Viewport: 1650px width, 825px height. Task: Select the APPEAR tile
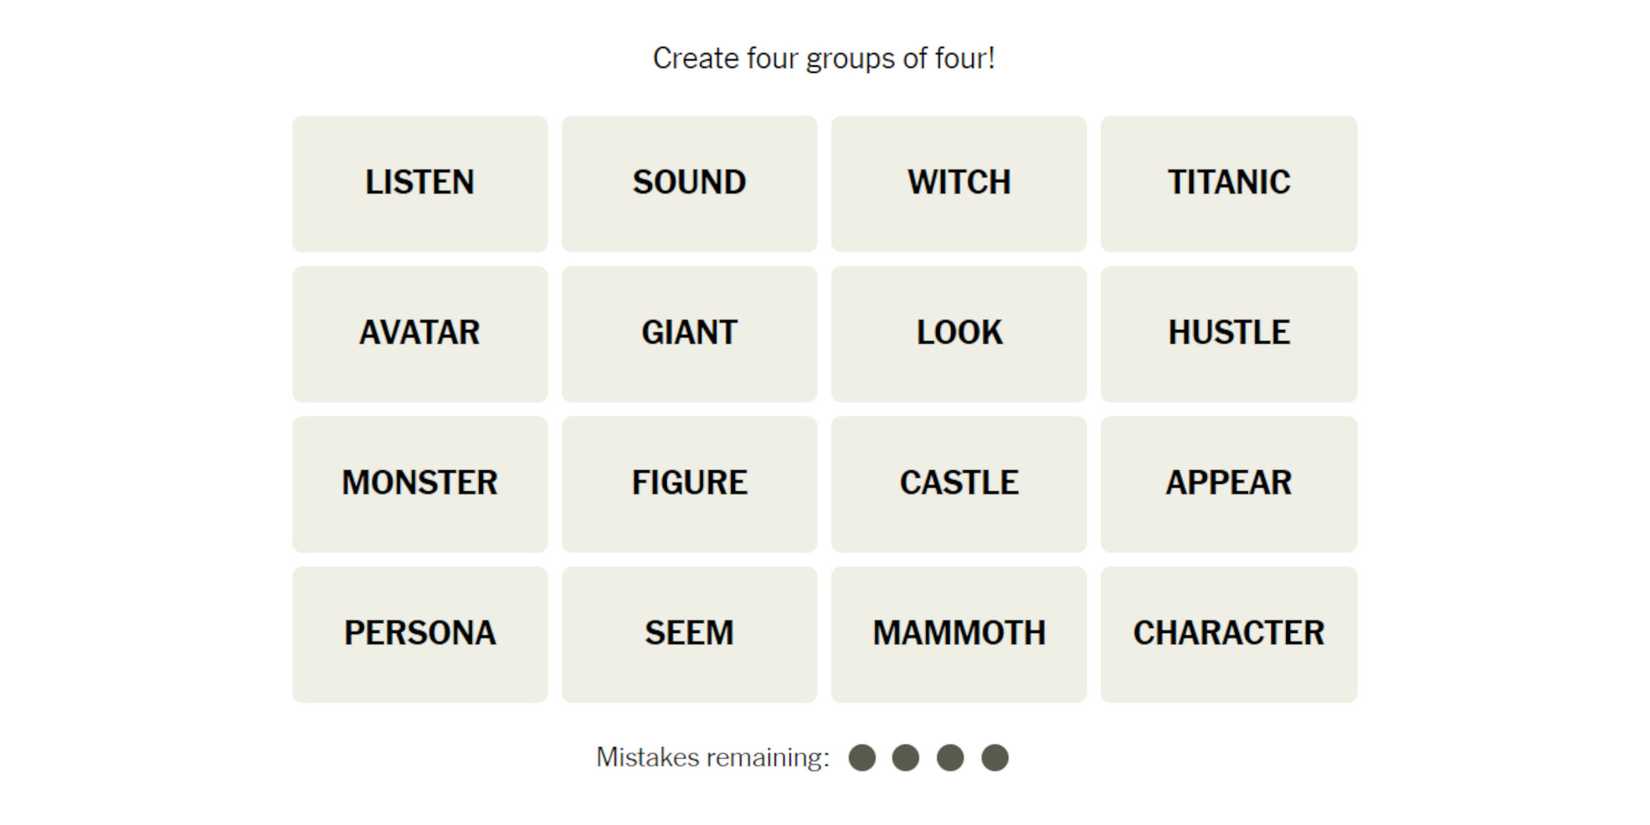1228,483
